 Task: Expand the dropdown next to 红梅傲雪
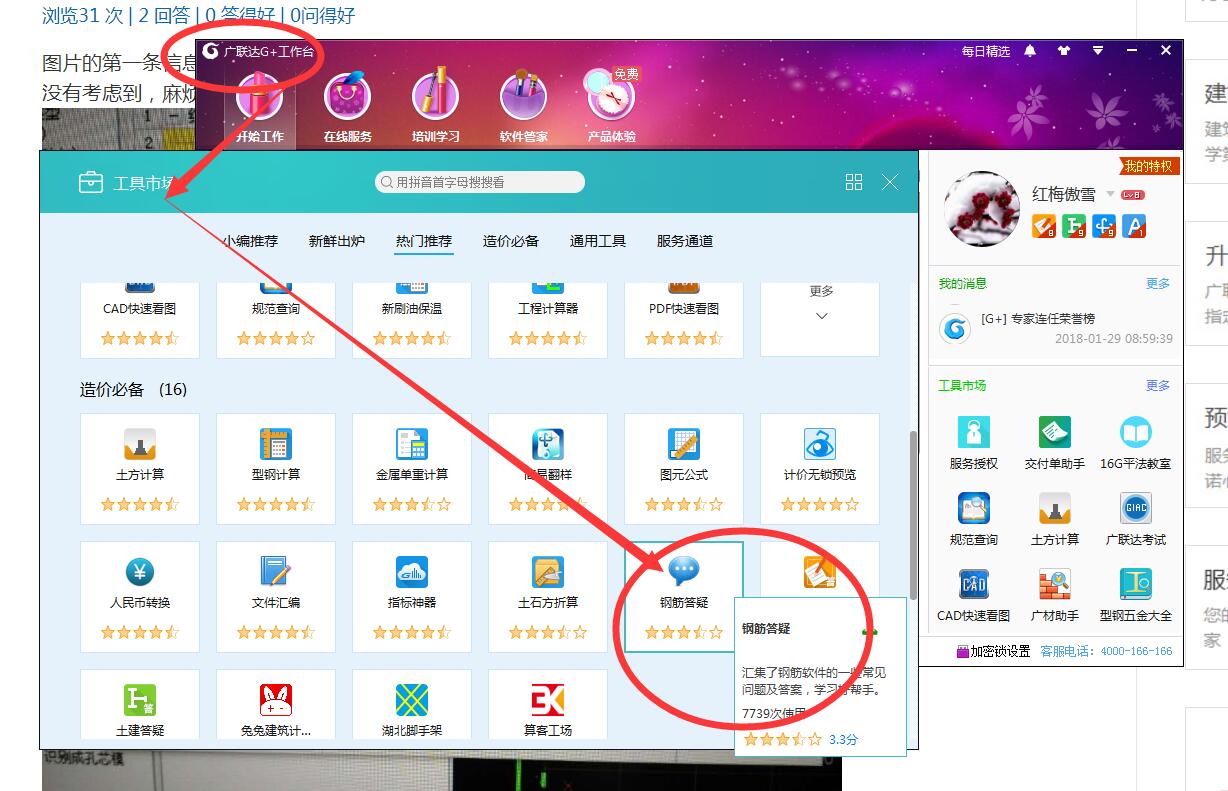(1110, 194)
